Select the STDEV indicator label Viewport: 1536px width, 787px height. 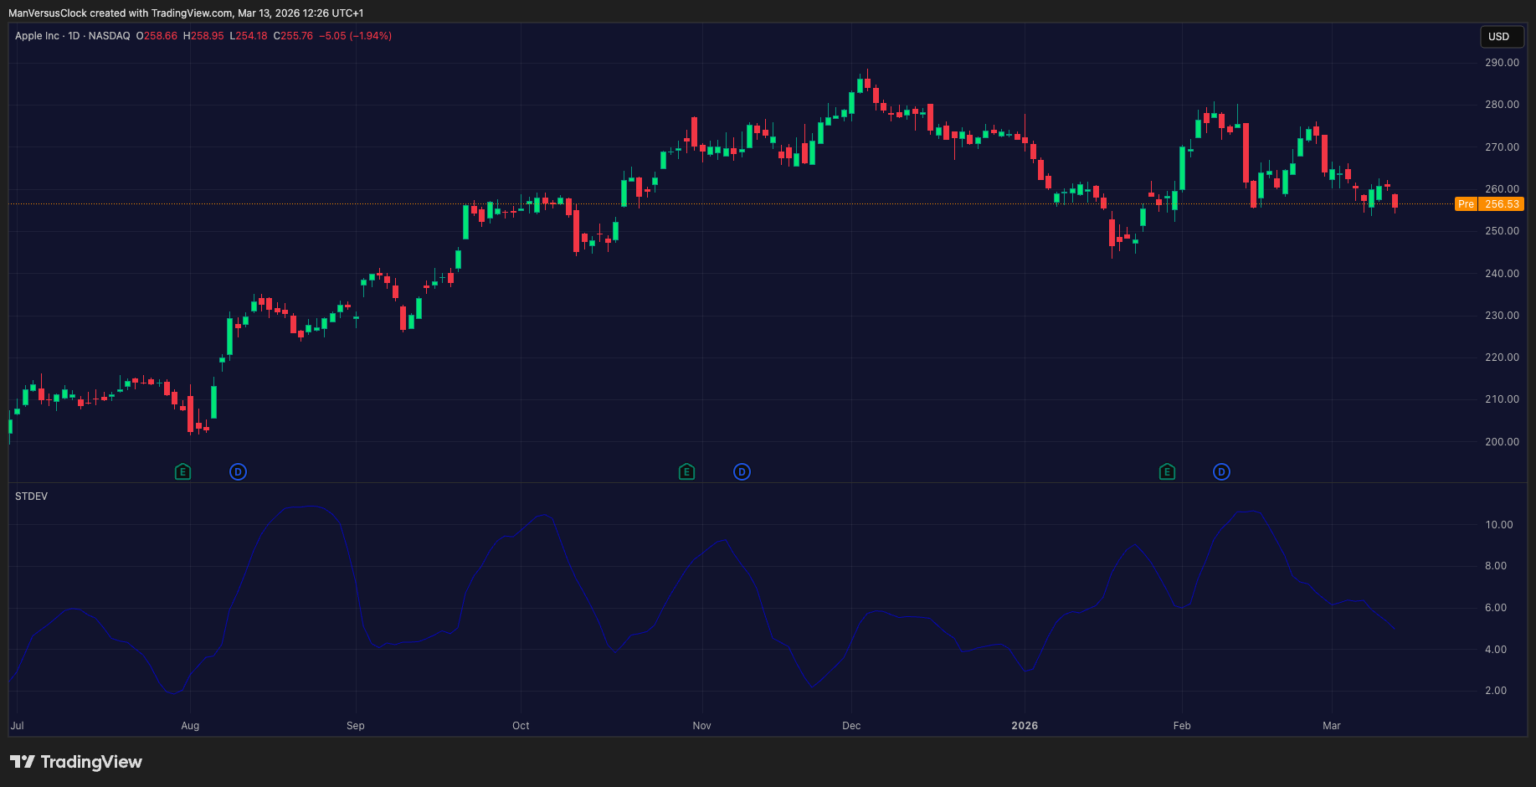[x=32, y=495]
